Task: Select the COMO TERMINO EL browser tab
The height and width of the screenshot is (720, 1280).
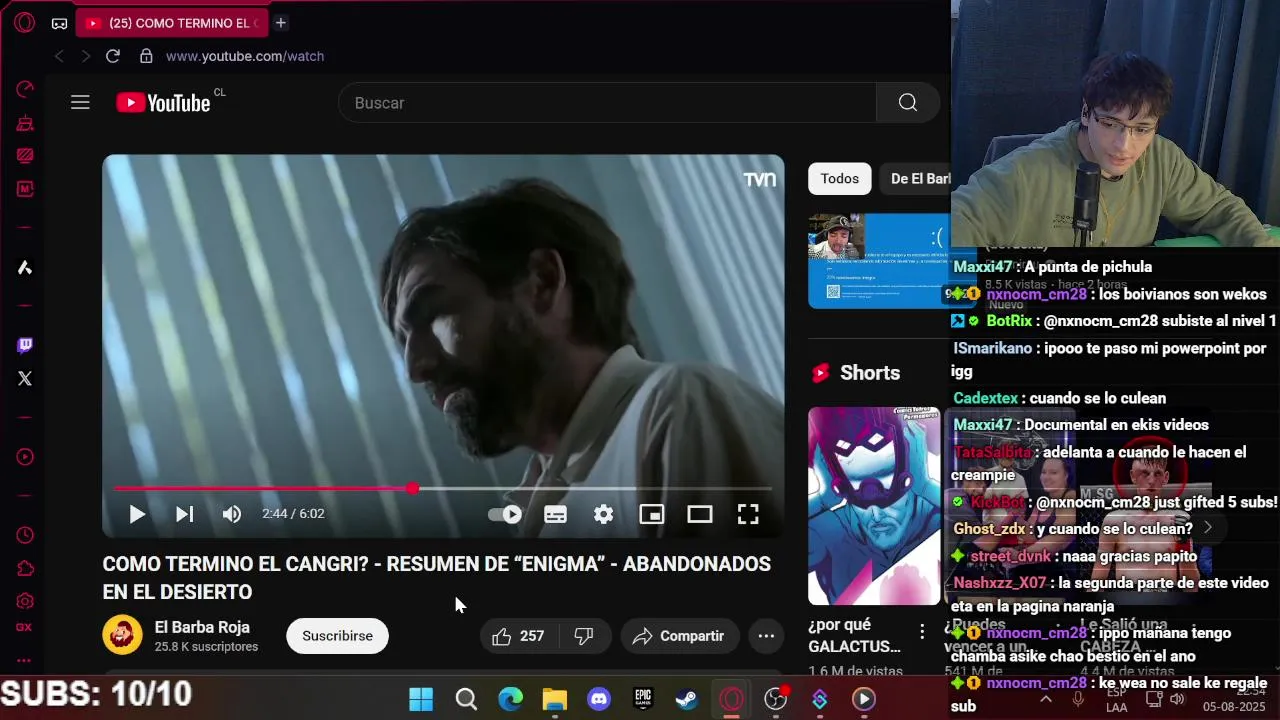Action: pos(170,22)
